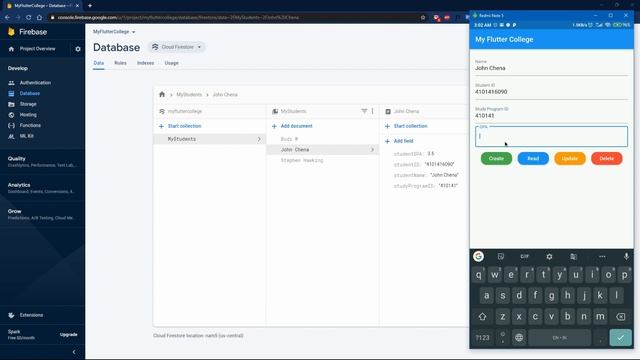Select Budi document in list

[x=289, y=139]
